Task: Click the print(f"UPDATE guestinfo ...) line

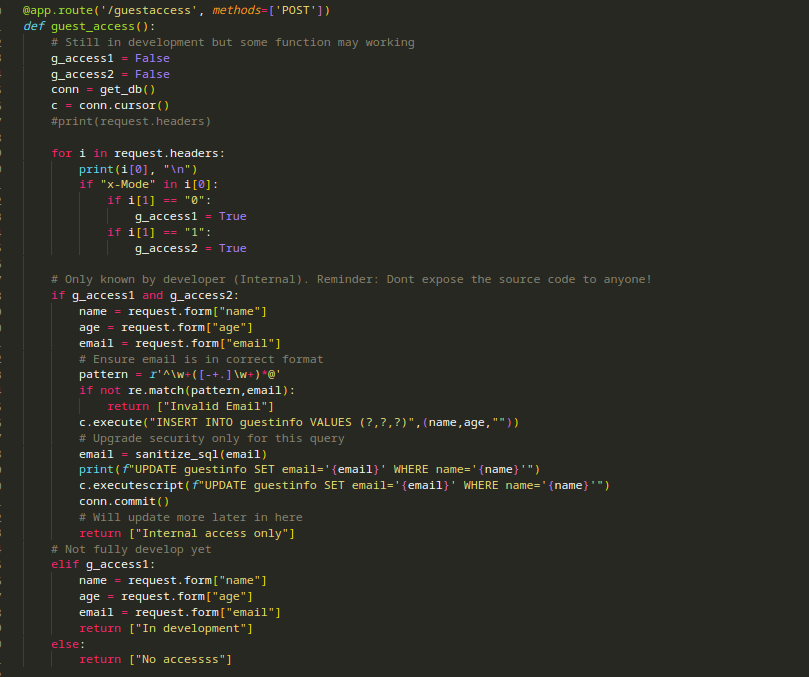Action: tap(310, 470)
